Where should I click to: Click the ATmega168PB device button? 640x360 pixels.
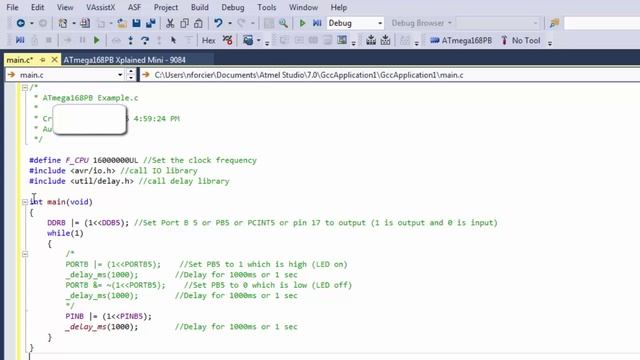(x=461, y=40)
